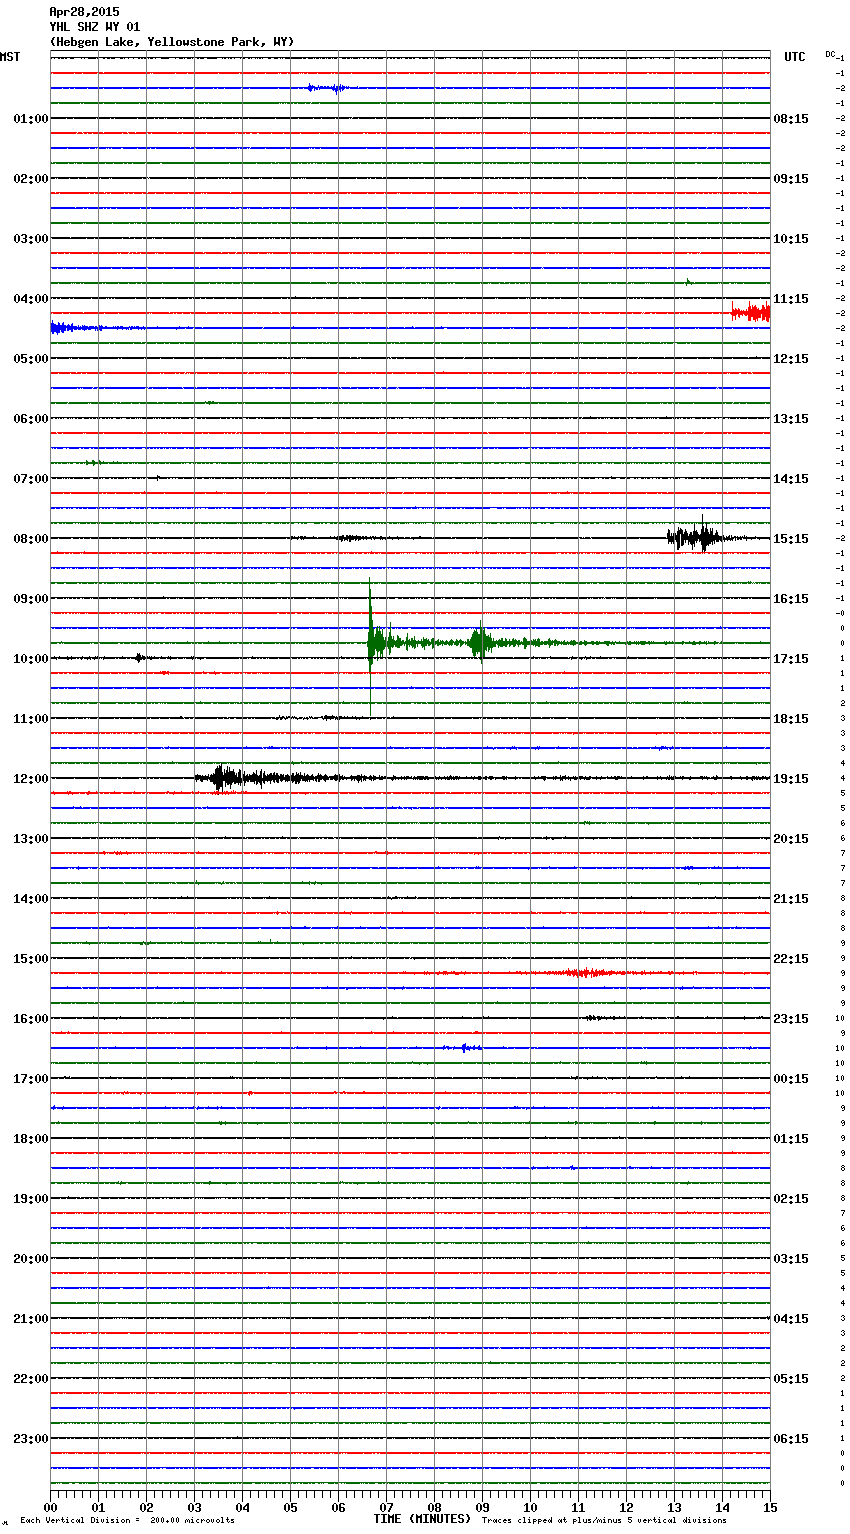Click the red burst at the end of the 04:15 trace
The image size is (850, 1534).
[750, 312]
